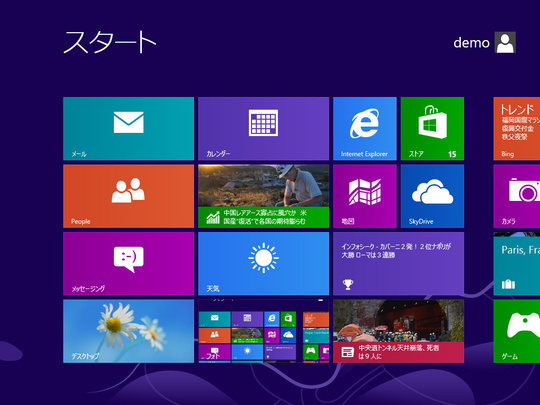
Task: Open the Messaging chat bubble tile
Action: click(x=128, y=263)
